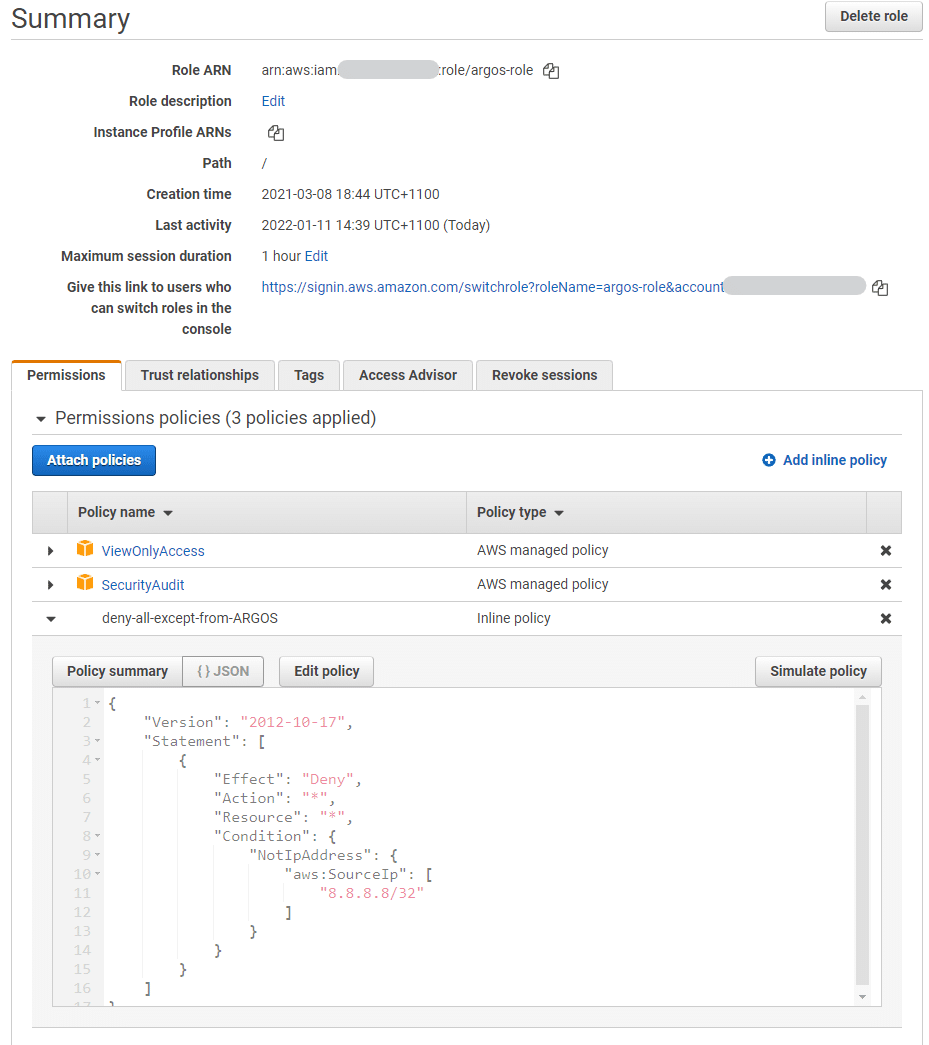The width and height of the screenshot is (929, 1045).
Task: Open the Policy type sort dropdown
Action: coord(556,511)
